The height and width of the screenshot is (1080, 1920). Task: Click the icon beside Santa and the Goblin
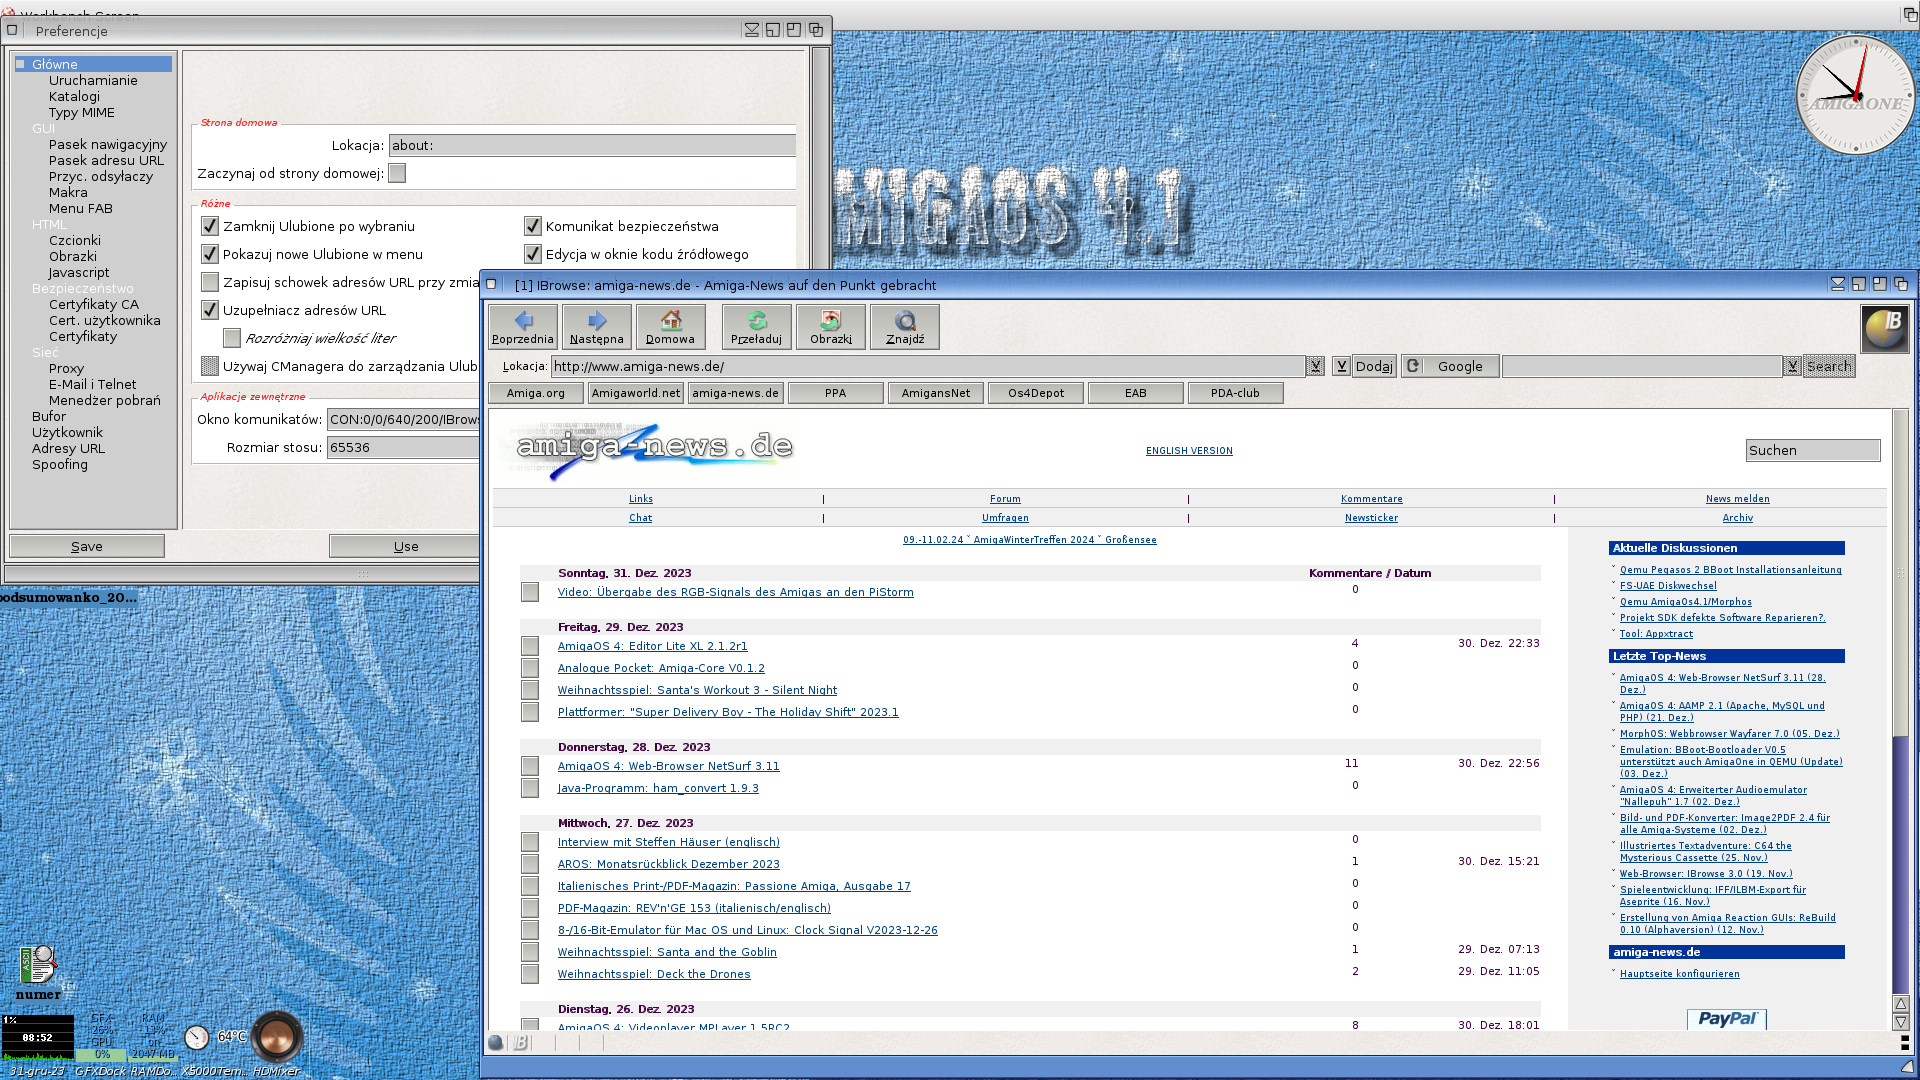530,952
